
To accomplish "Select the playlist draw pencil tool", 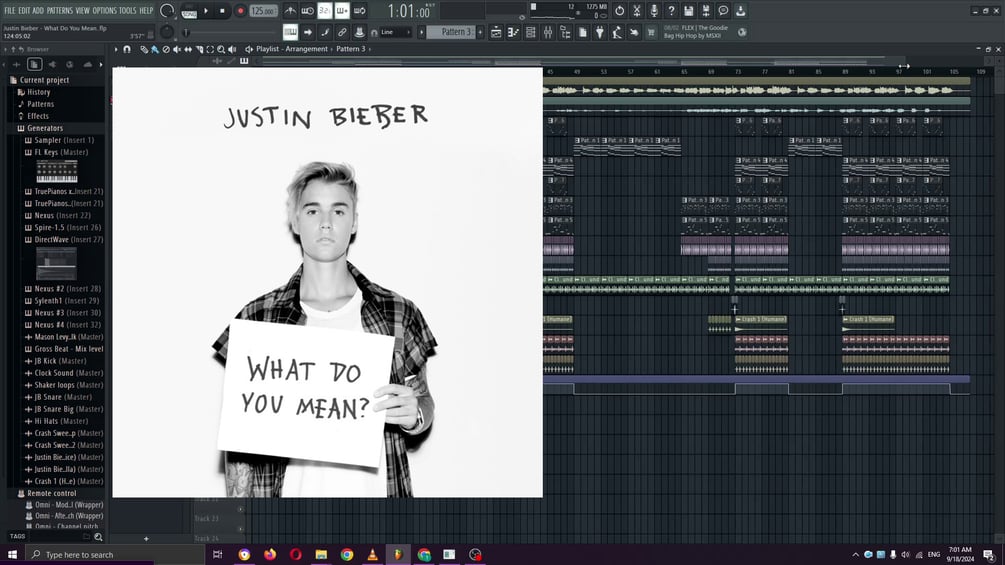I will (x=144, y=49).
